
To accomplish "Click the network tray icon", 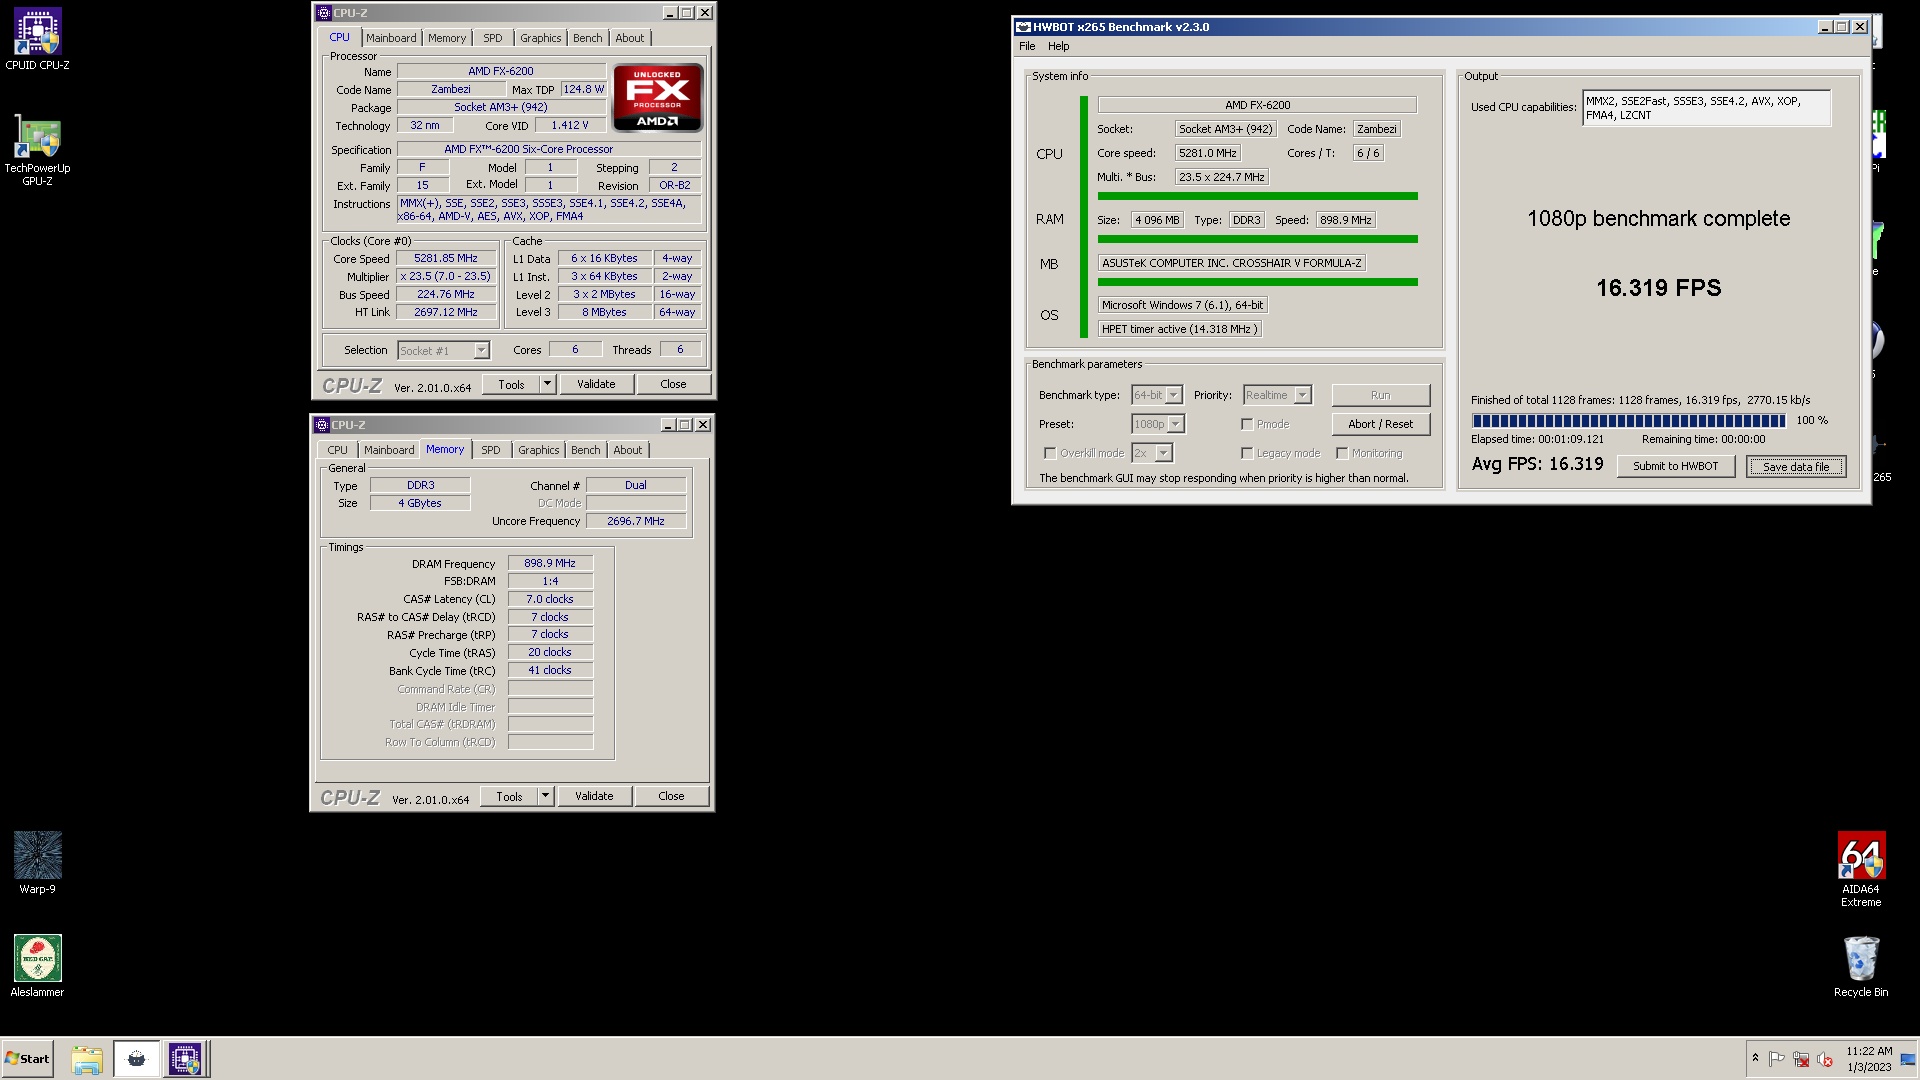I will tap(1801, 1058).
